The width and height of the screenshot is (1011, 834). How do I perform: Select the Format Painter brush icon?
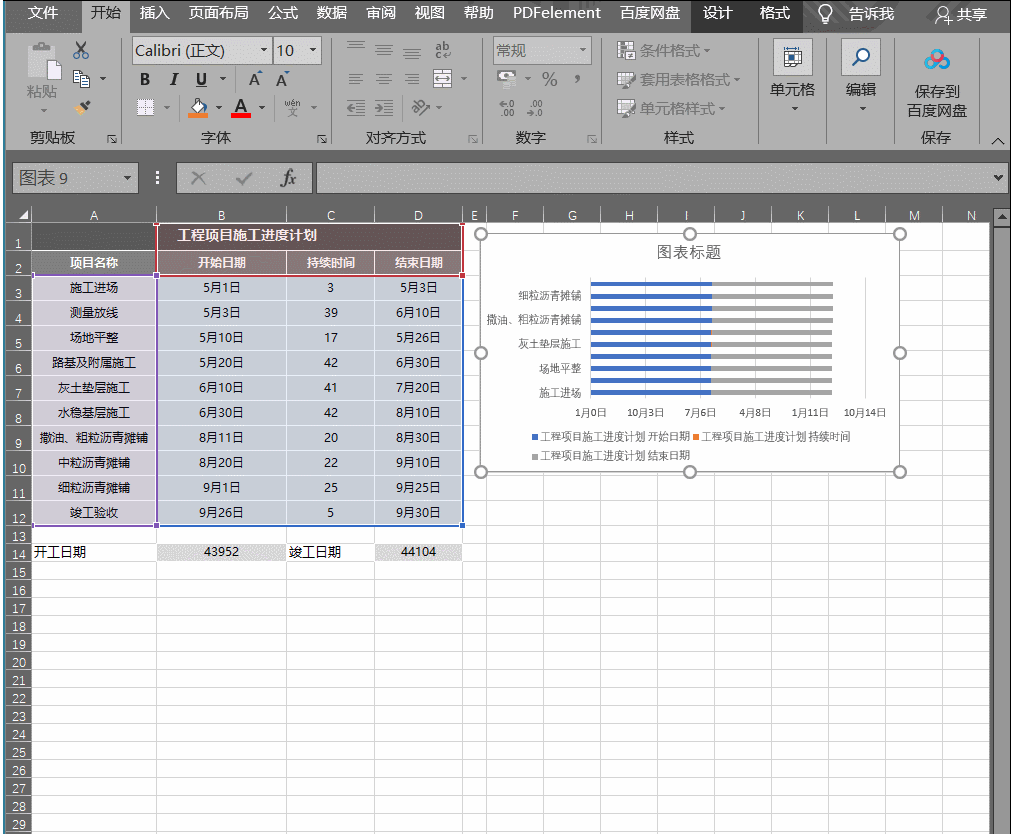pyautogui.click(x=82, y=107)
